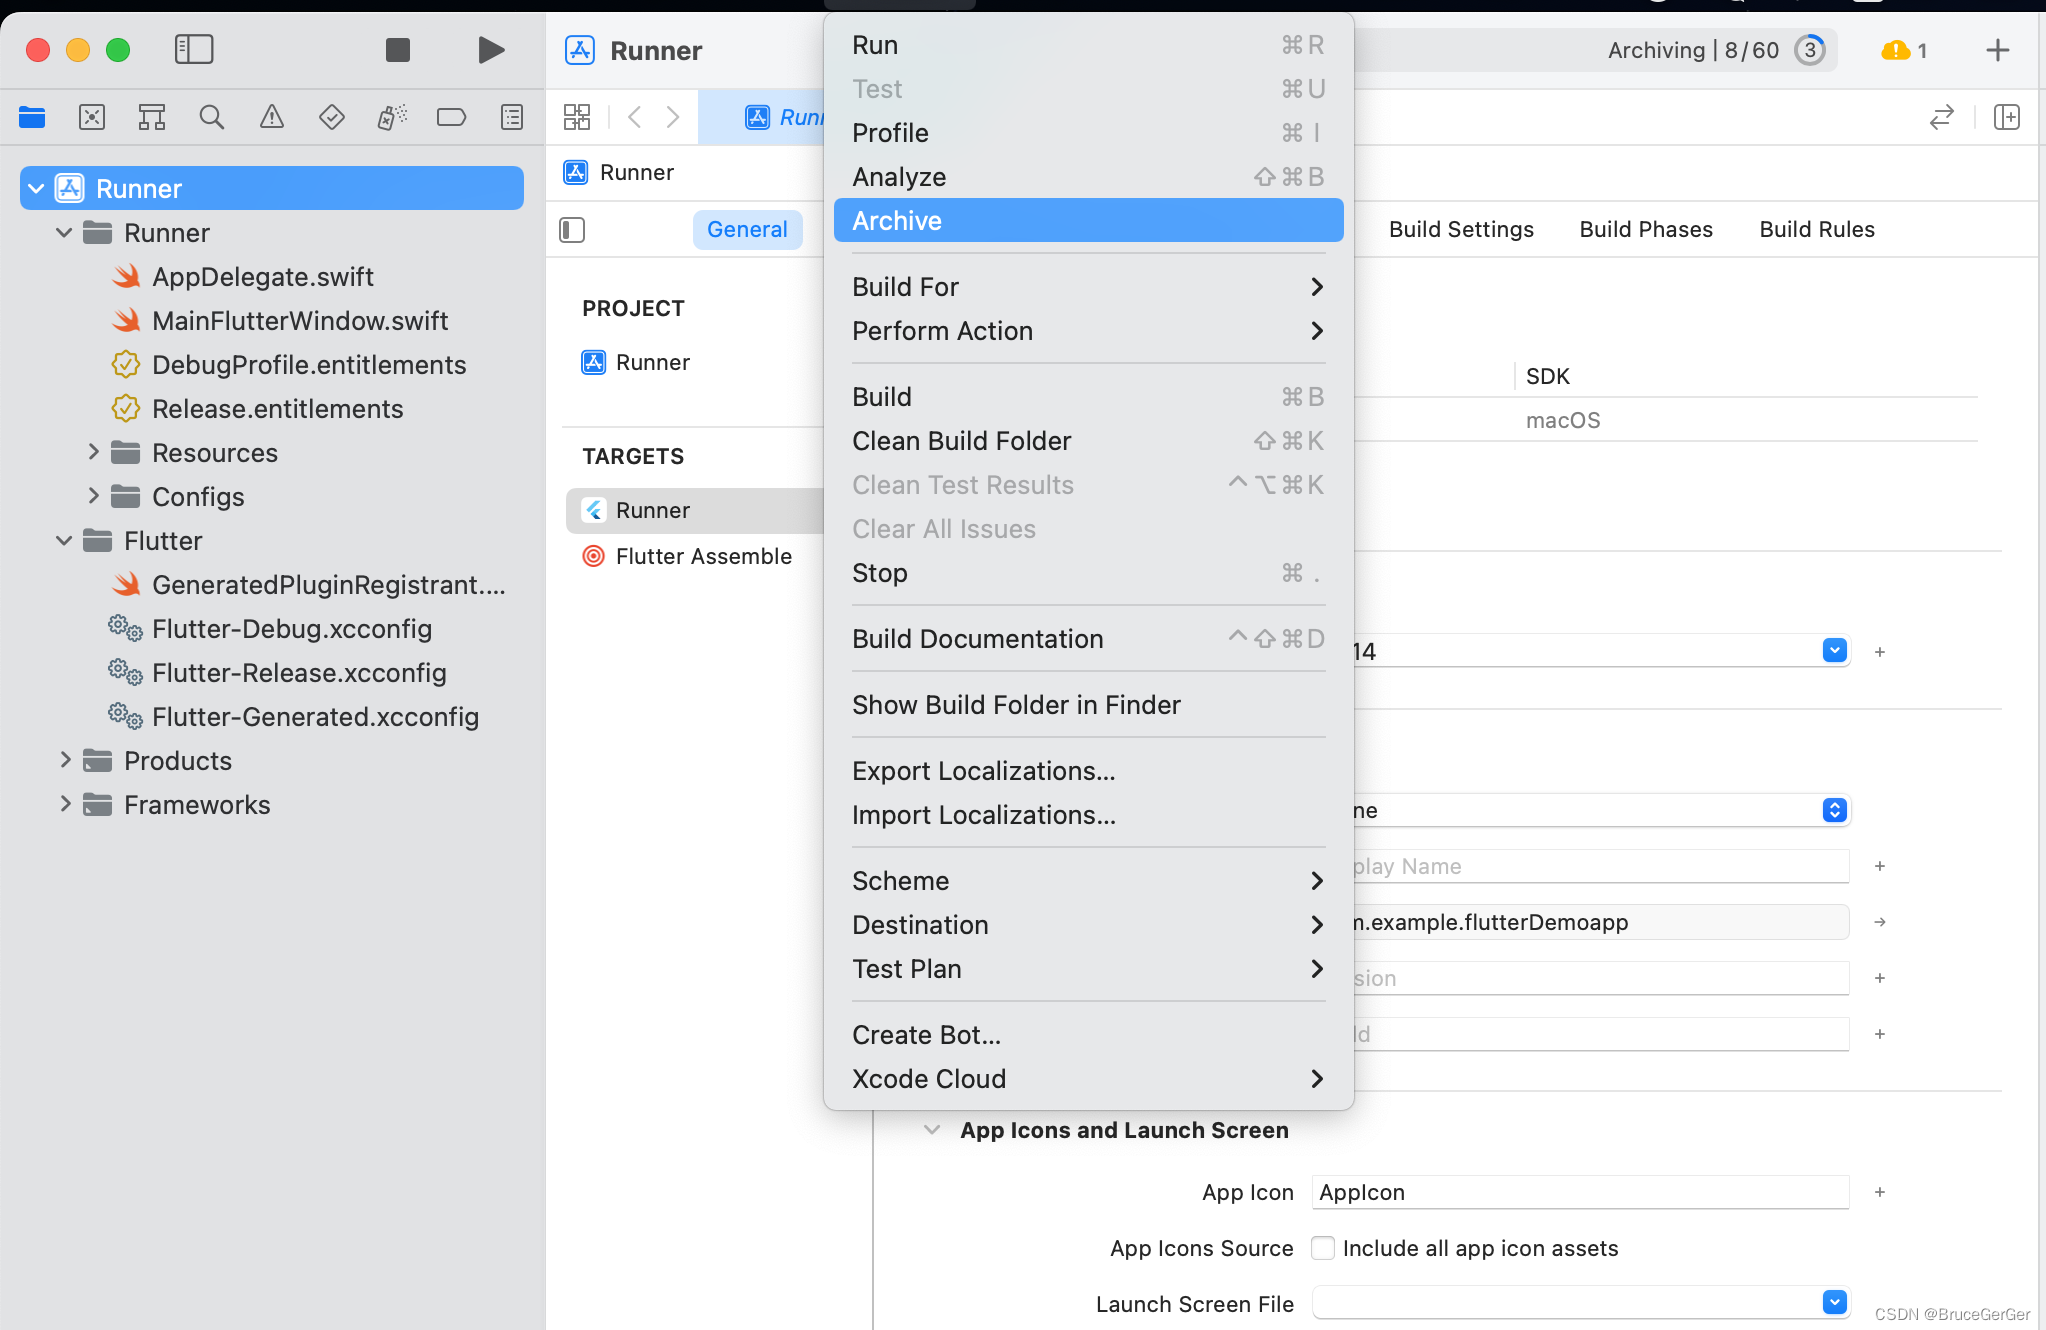The height and width of the screenshot is (1330, 2046).
Task: Open the Report navigator
Action: pos(512,117)
